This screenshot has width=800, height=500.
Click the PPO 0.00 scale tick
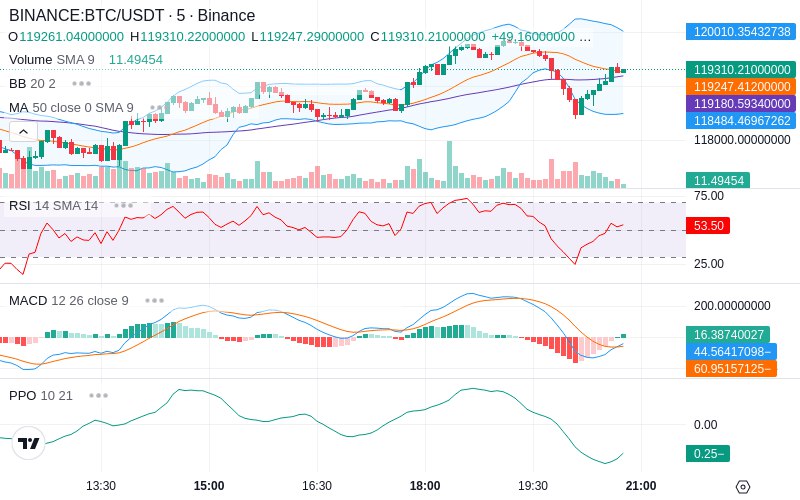[706, 424]
